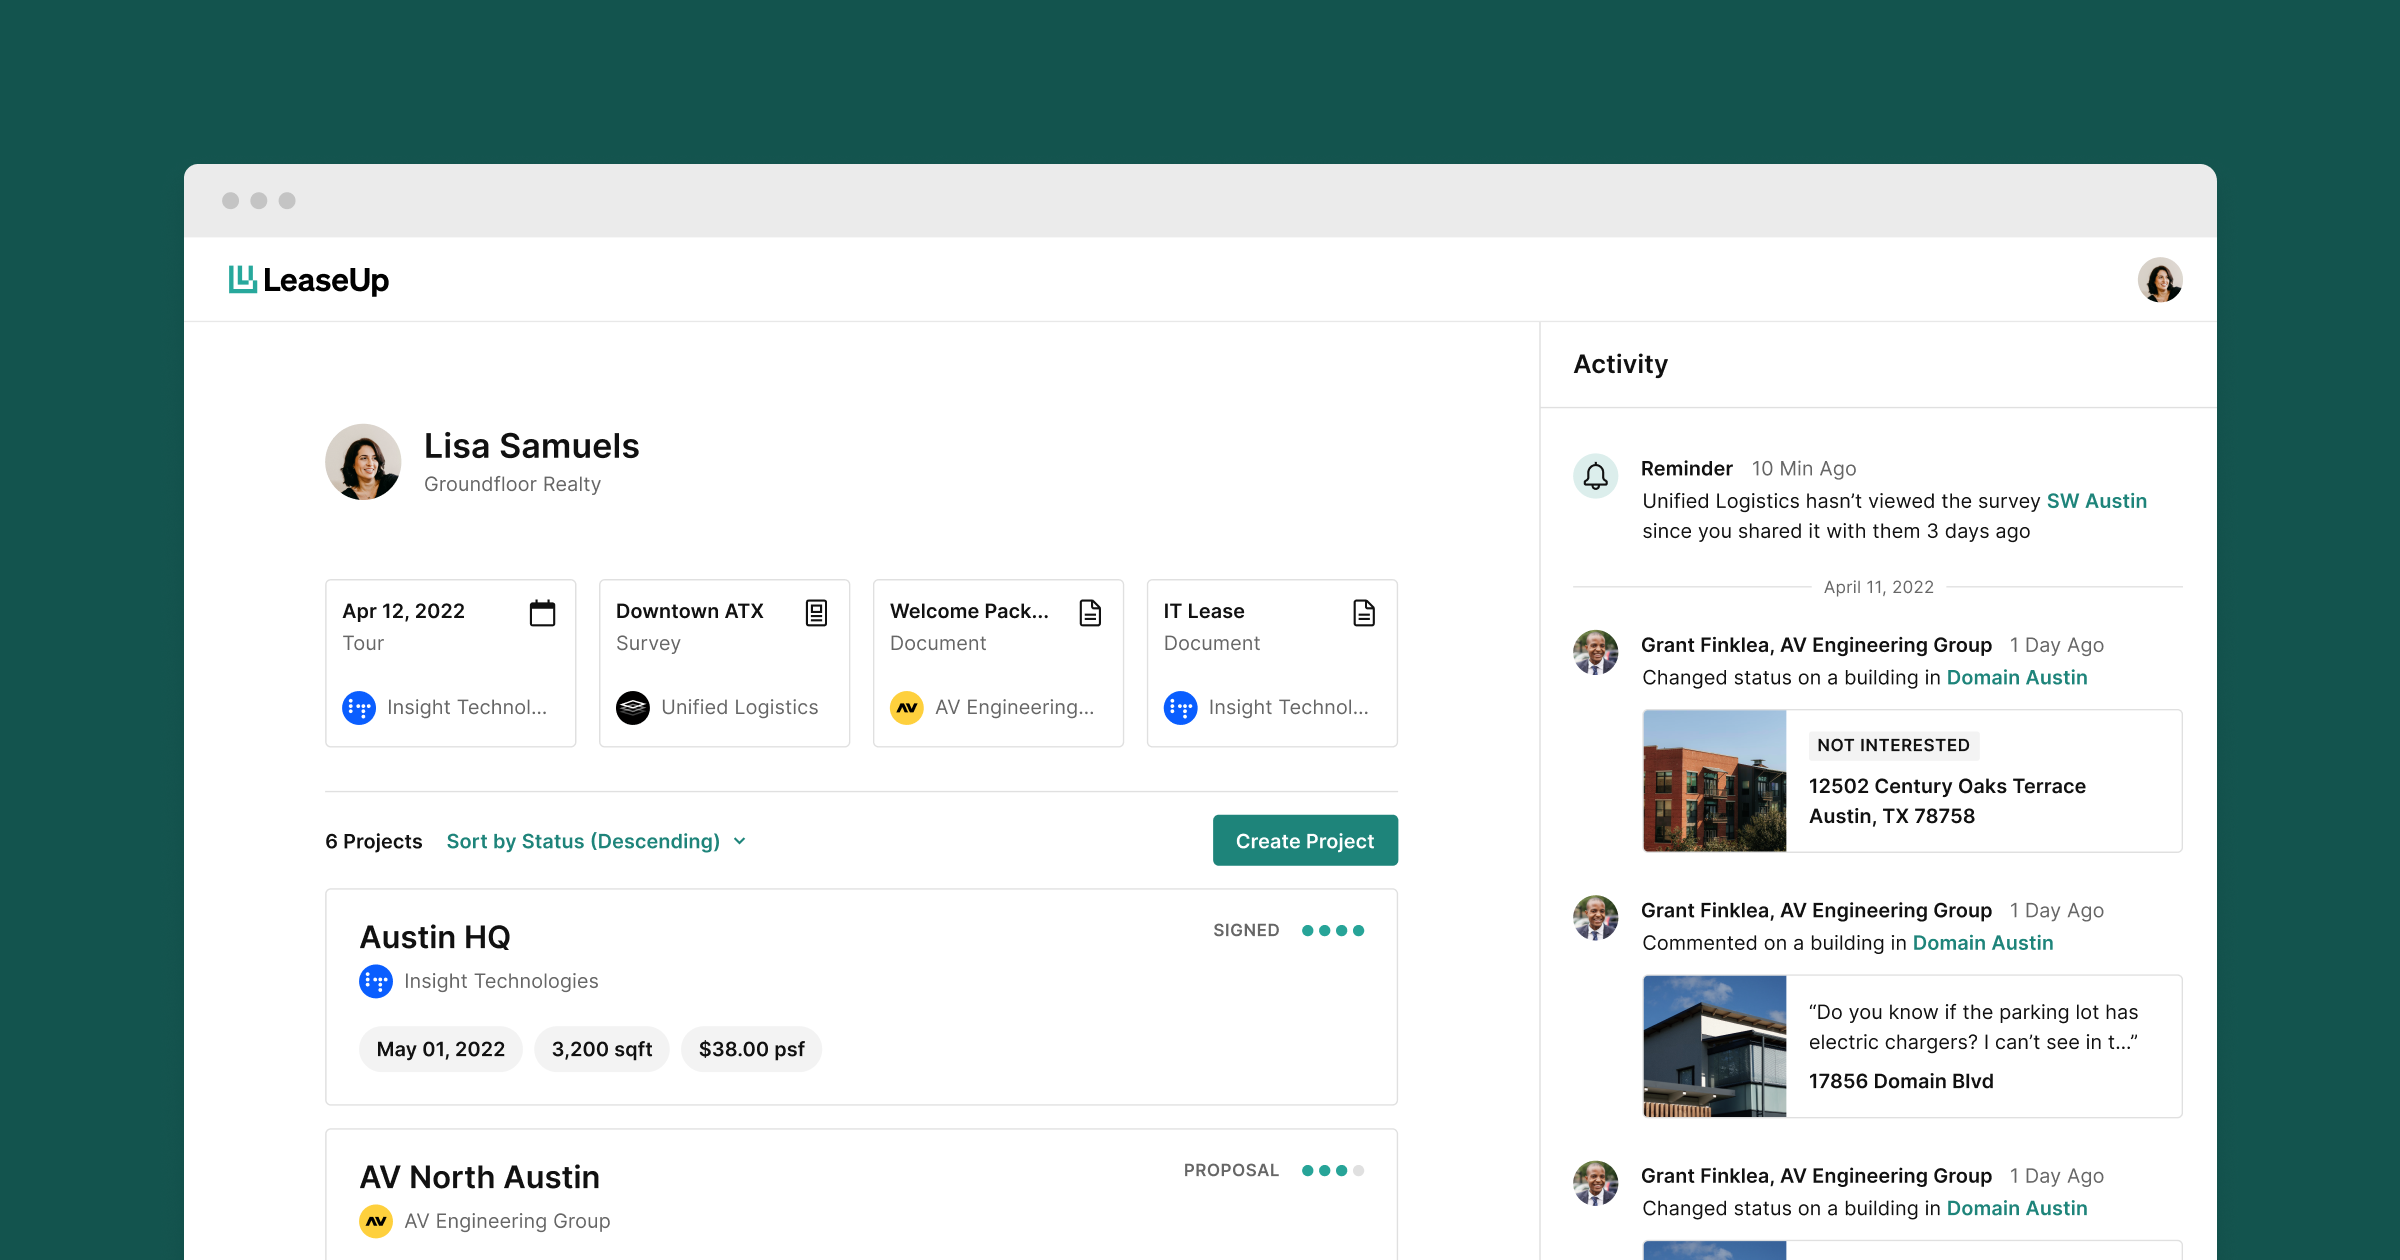Click the 12502 Century Oaks Terrace building photo
Viewport: 2400px width, 1260px height.
[1714, 781]
